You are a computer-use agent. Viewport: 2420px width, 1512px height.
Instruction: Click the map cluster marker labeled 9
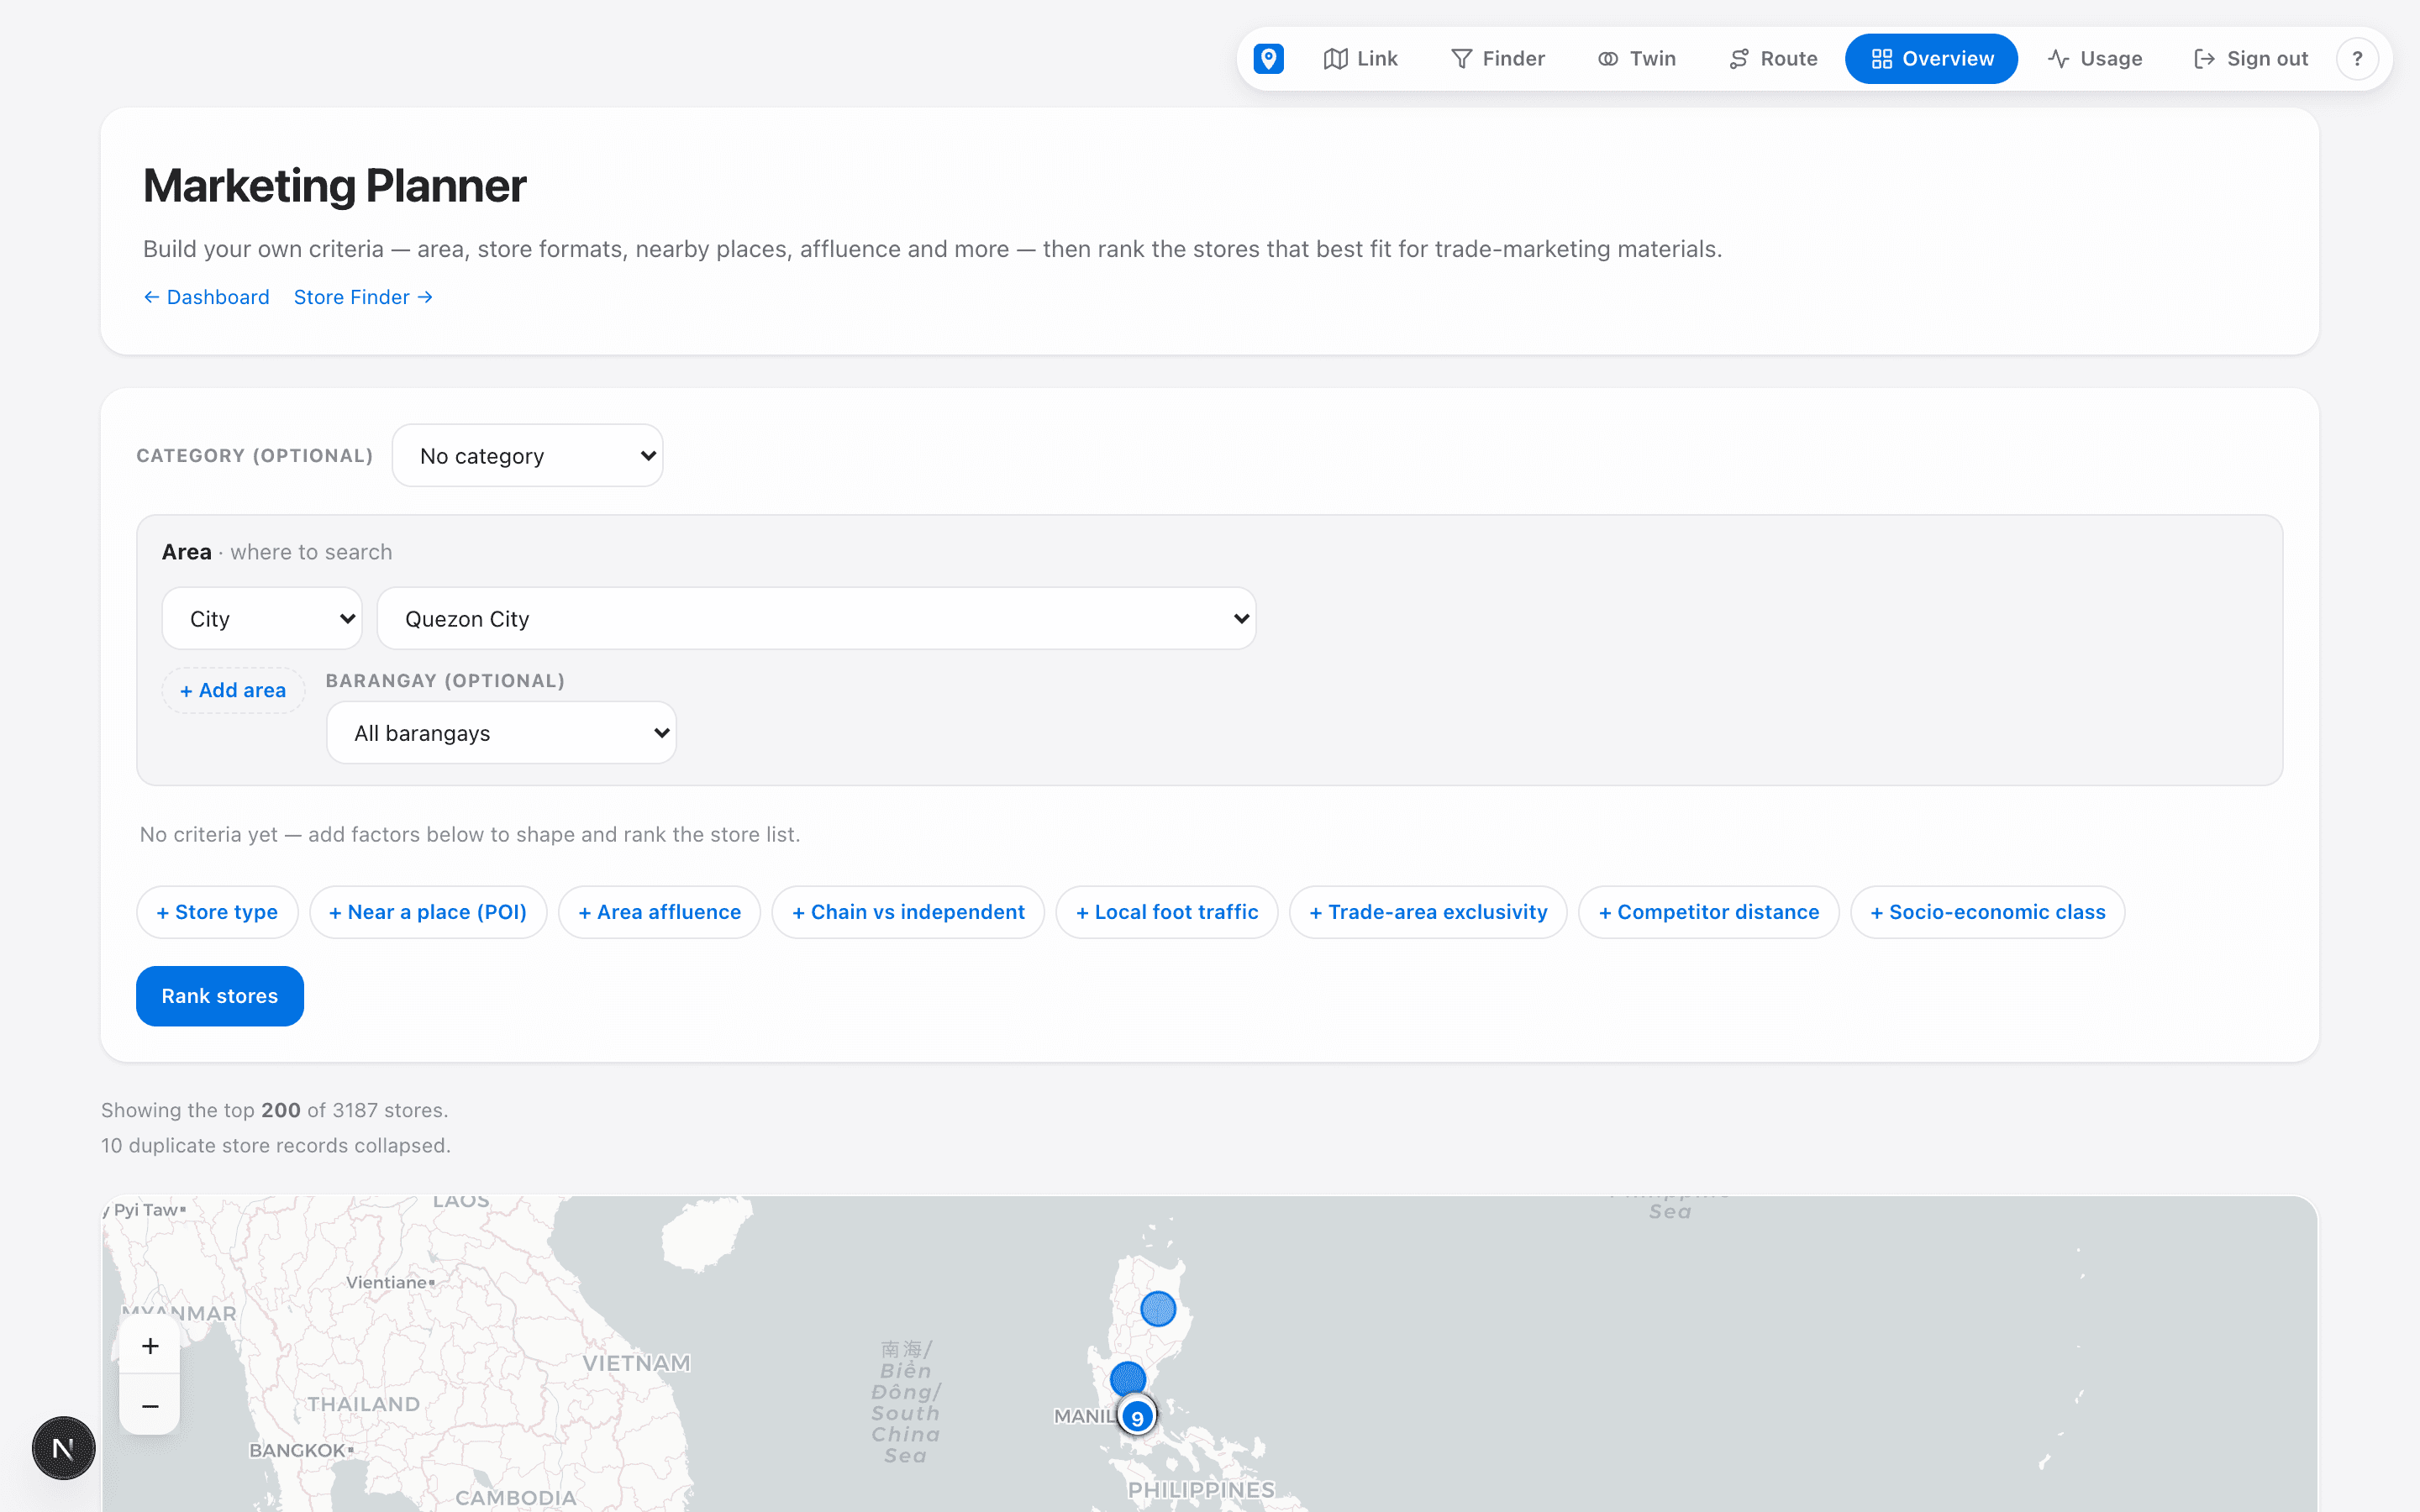(1137, 1417)
